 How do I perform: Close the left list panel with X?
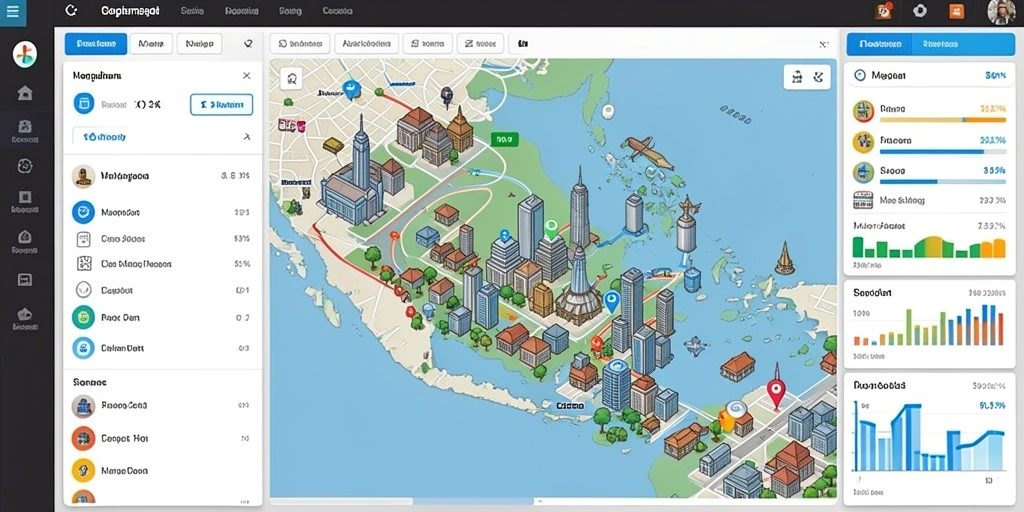coord(246,76)
